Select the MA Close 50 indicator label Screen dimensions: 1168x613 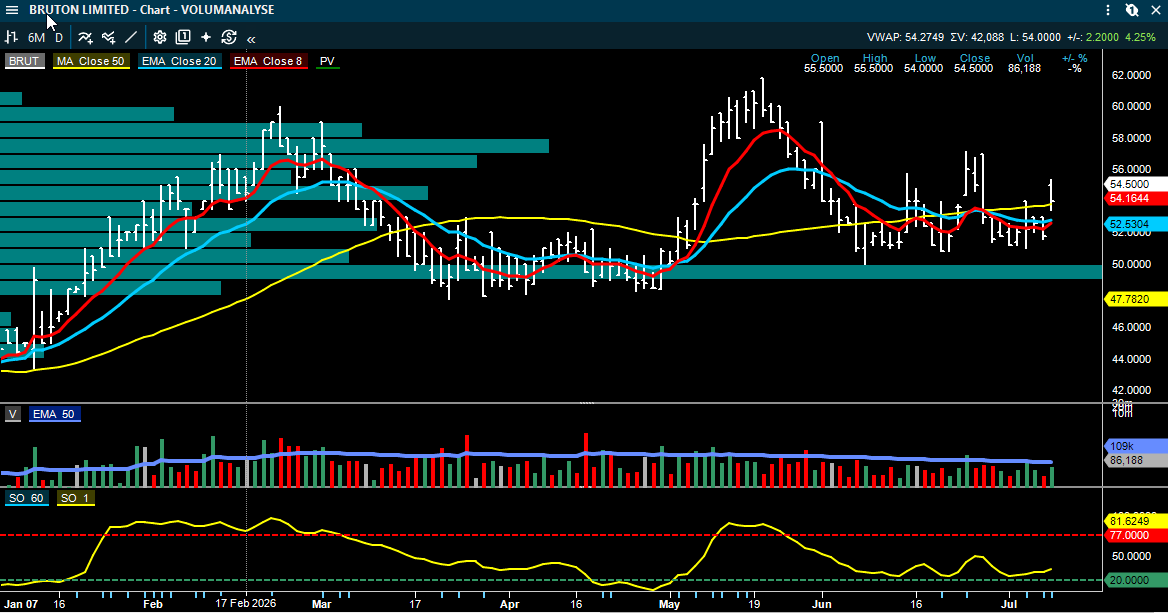(91, 61)
